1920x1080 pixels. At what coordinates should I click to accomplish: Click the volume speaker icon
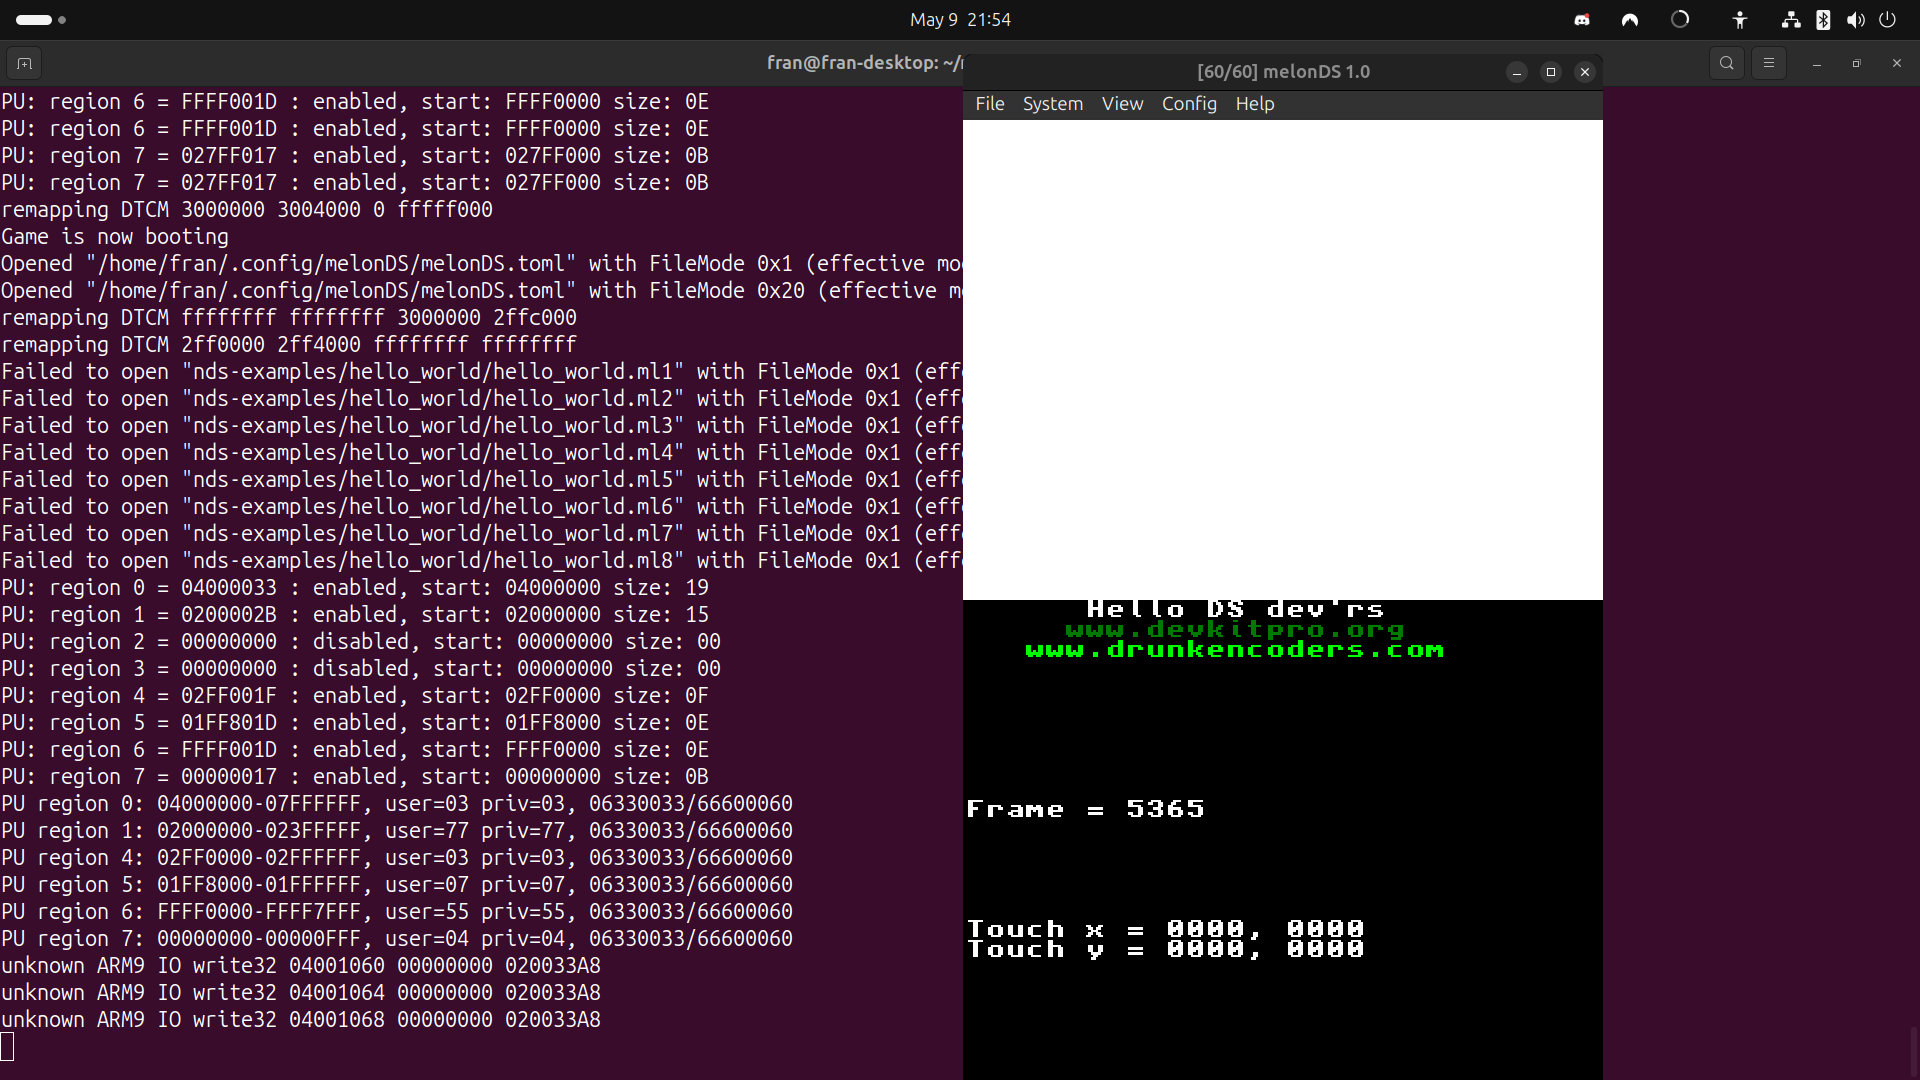[x=1856, y=20]
